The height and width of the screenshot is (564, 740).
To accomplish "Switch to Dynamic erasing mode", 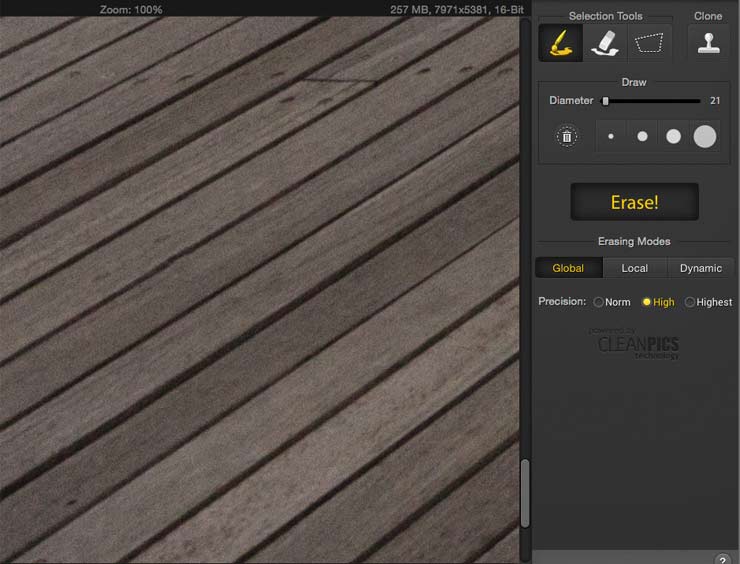I will tap(701, 268).
